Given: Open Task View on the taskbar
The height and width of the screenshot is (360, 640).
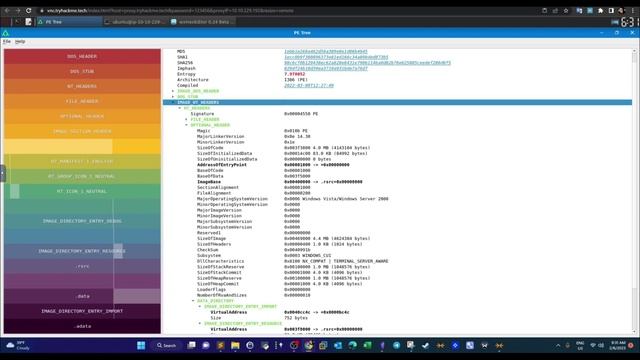Looking at the screenshot, I should [191, 346].
